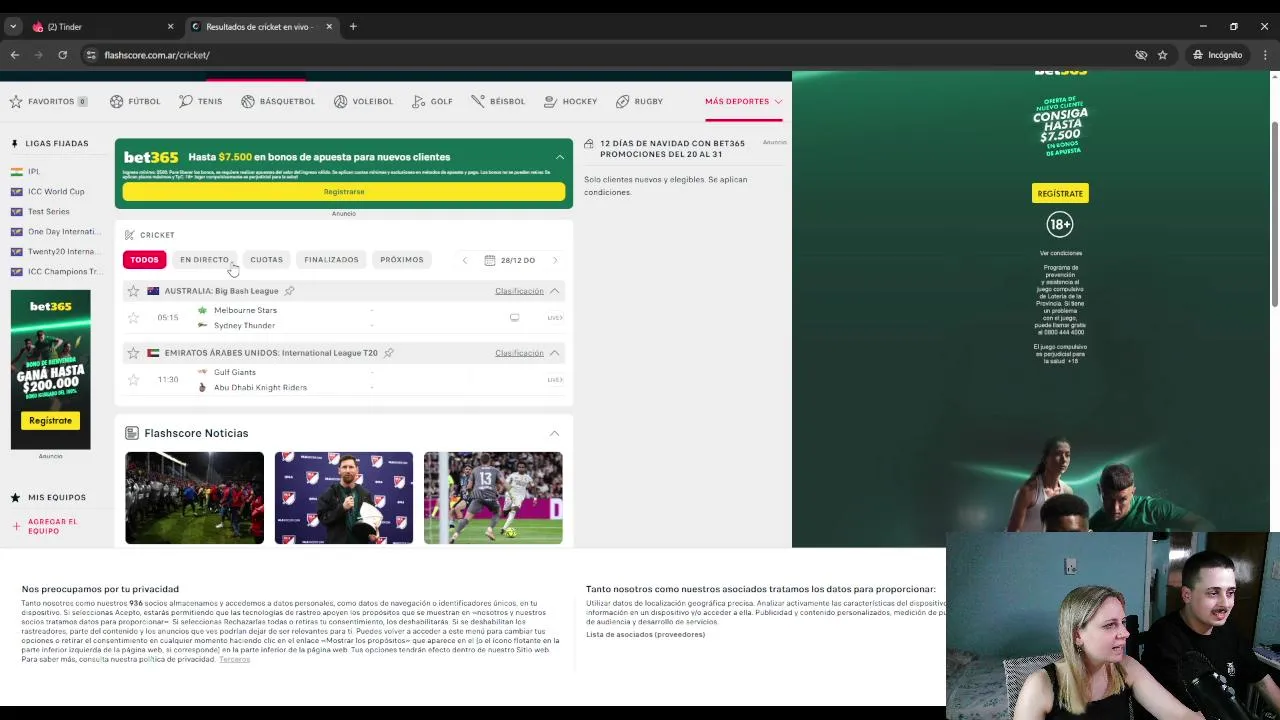Add league star for Australia Big Bash
The width and height of the screenshot is (1280, 720).
tap(133, 291)
